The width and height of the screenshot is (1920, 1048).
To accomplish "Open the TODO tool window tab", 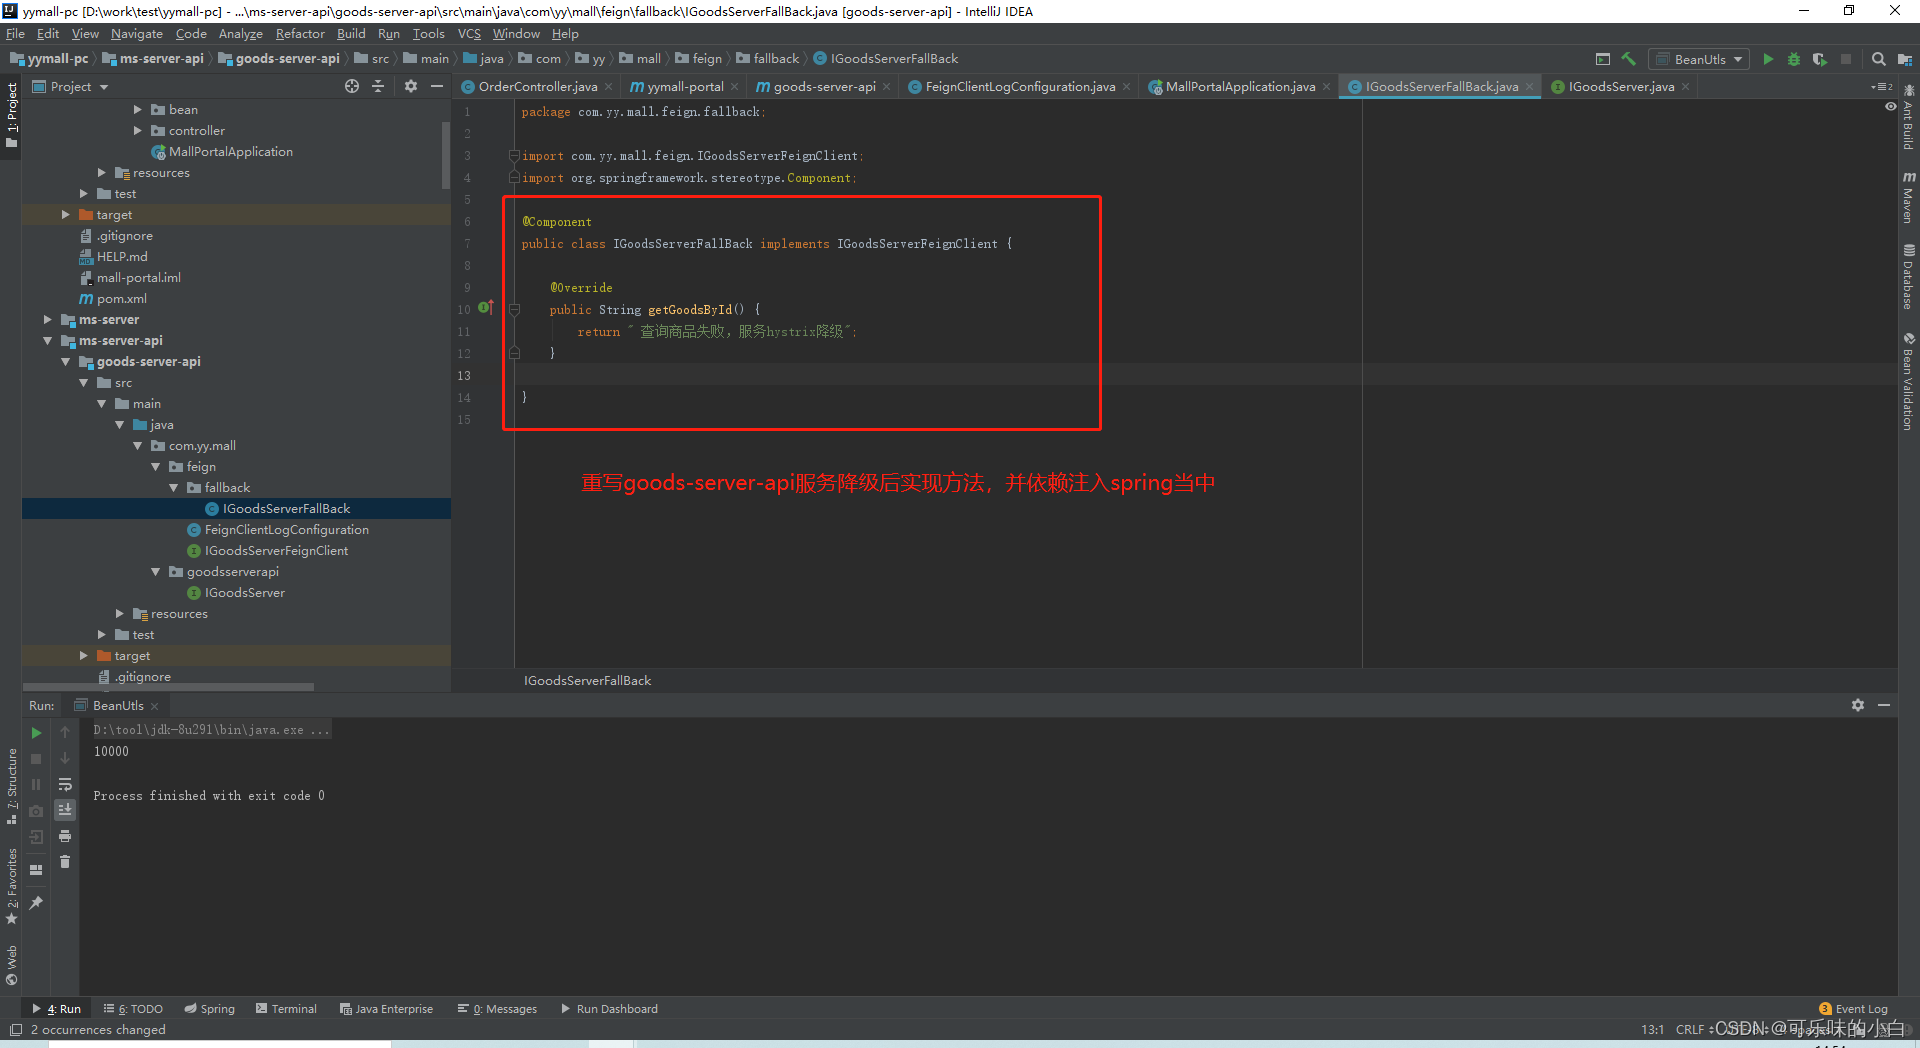I will coord(133,1008).
